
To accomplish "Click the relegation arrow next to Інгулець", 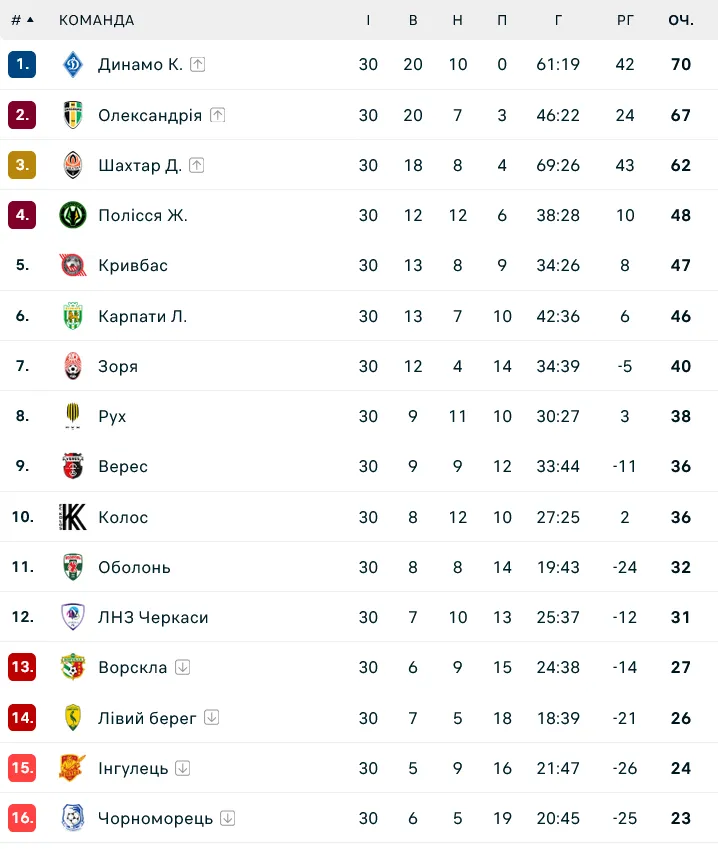I will click(x=183, y=768).
